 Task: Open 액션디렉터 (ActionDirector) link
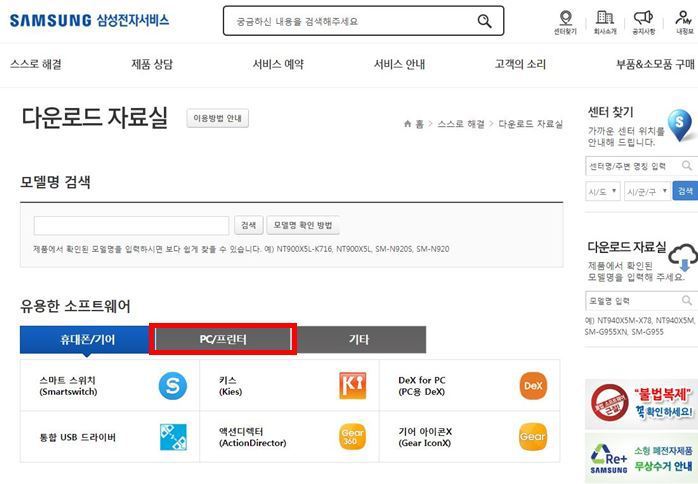point(252,437)
